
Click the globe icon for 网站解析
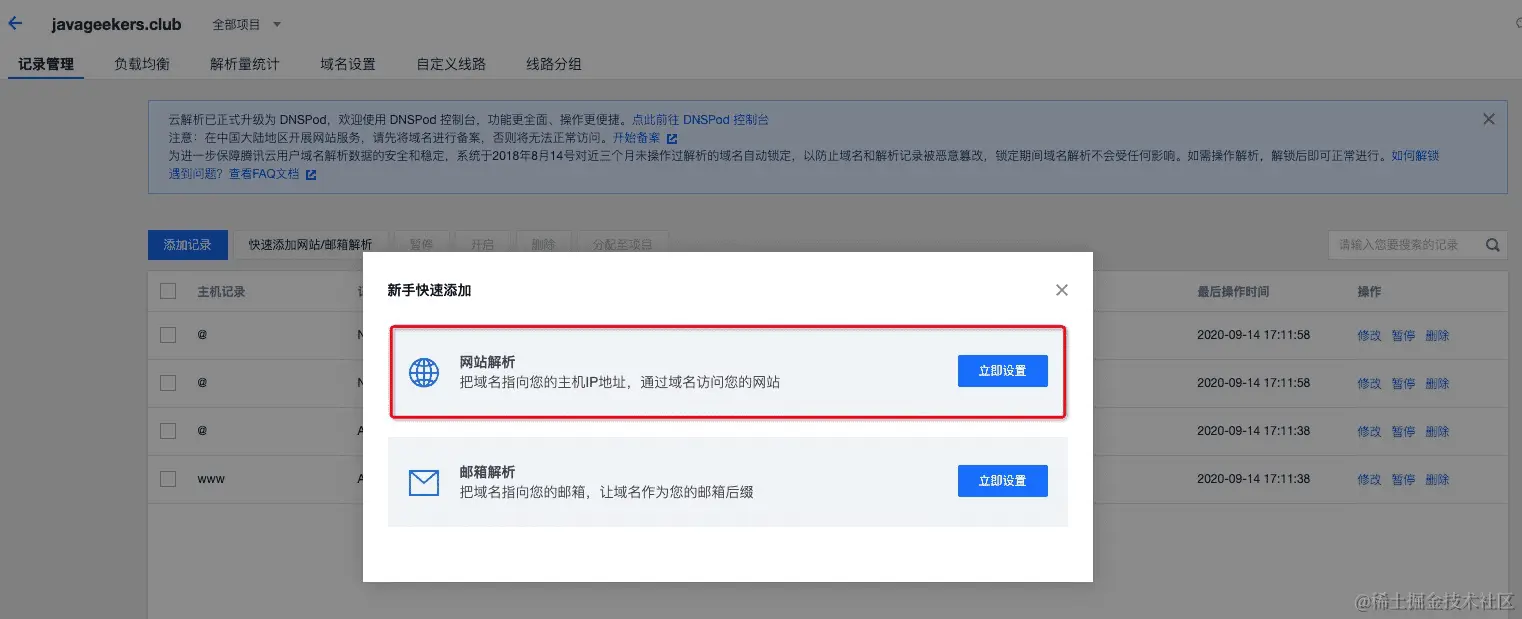424,371
